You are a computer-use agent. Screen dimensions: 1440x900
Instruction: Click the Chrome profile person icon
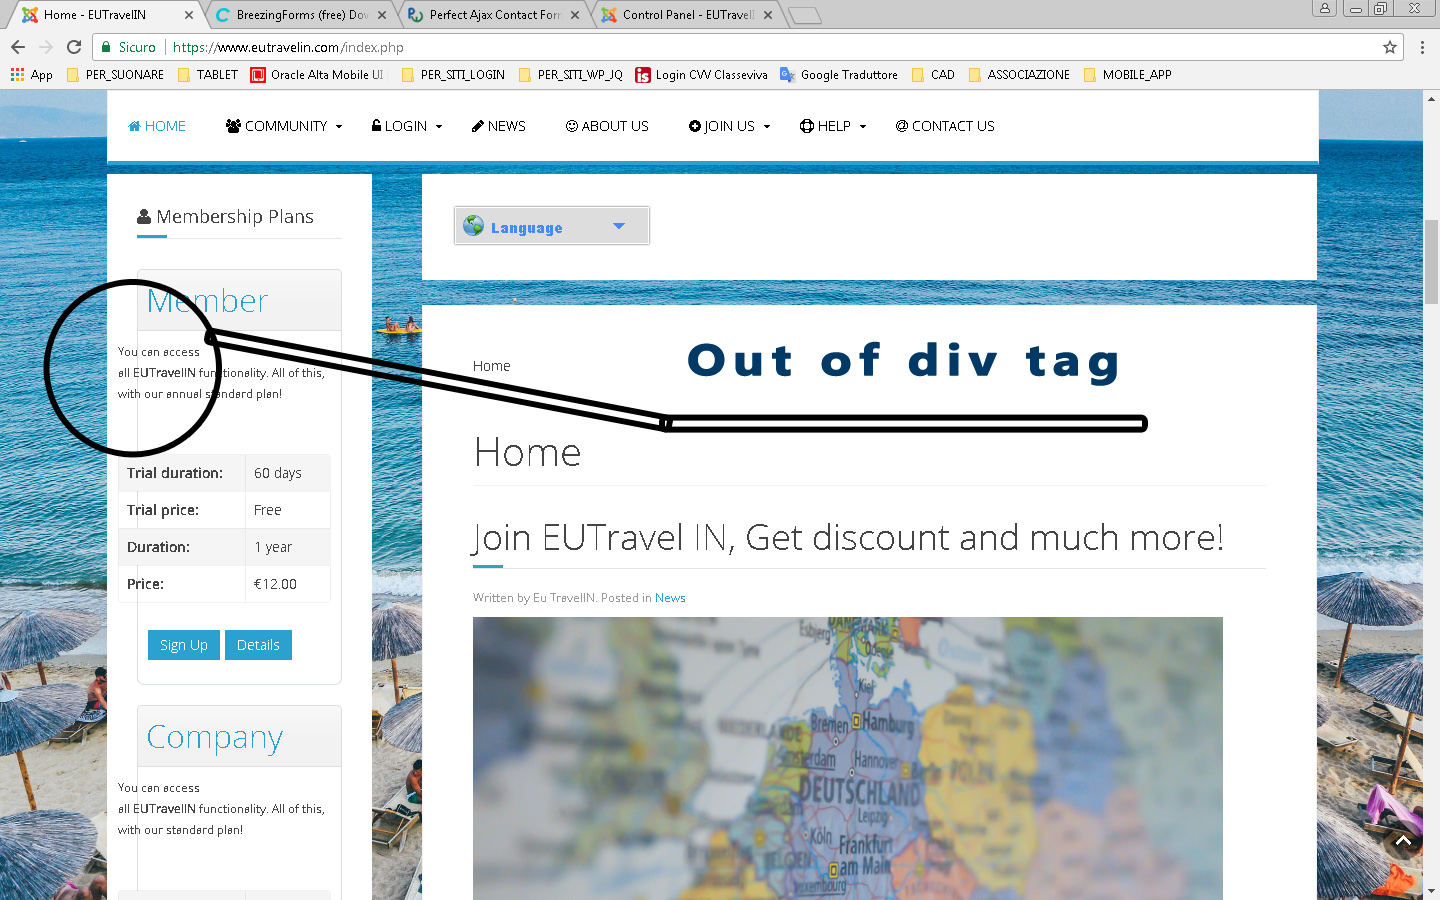coord(1324,8)
